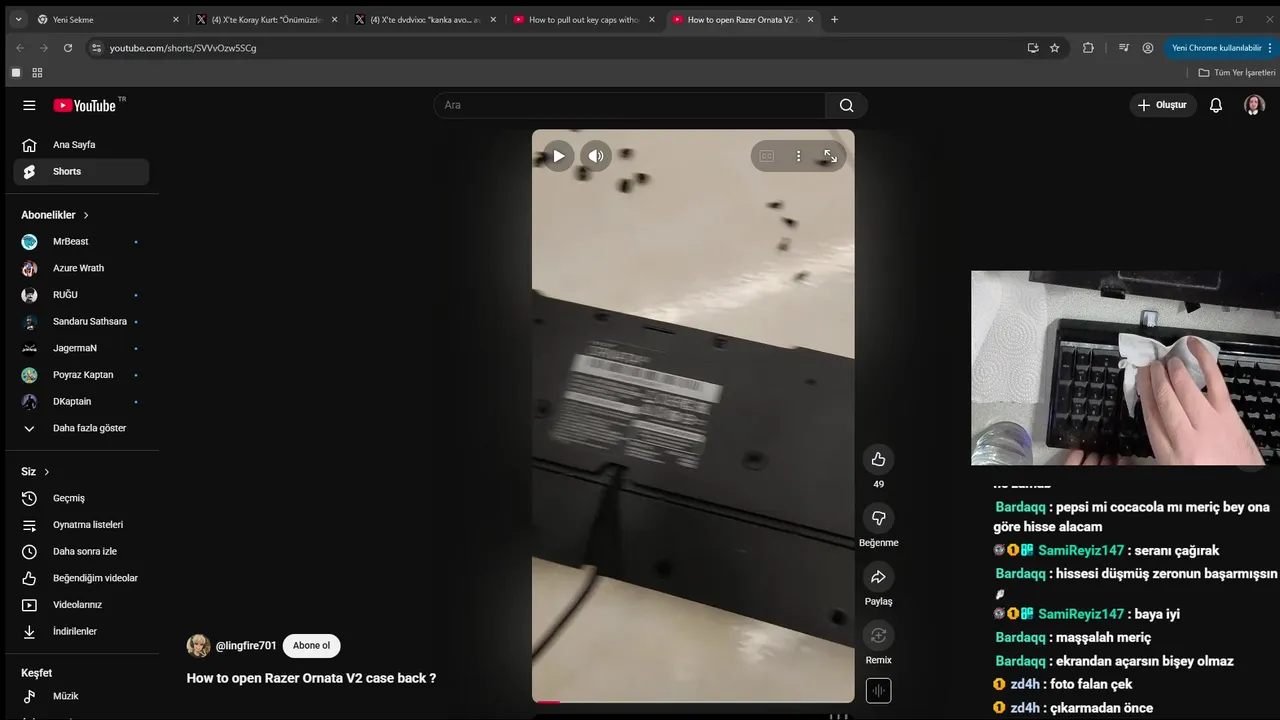Screen dimensions: 1280x720
Task: Remix this Short
Action: click(x=878, y=635)
